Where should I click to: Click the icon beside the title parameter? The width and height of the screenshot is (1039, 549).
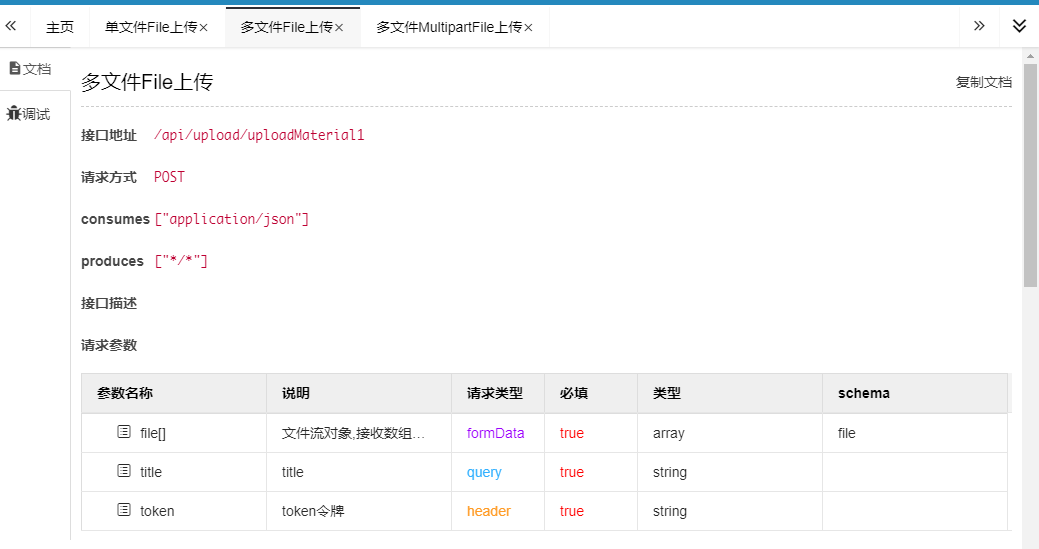(x=124, y=471)
